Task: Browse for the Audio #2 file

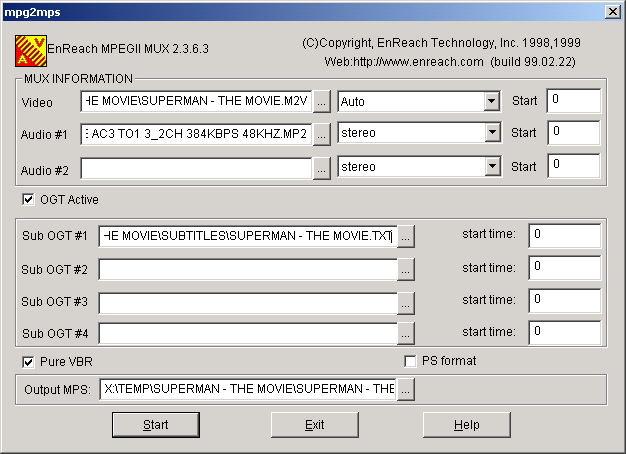Action: [321, 168]
